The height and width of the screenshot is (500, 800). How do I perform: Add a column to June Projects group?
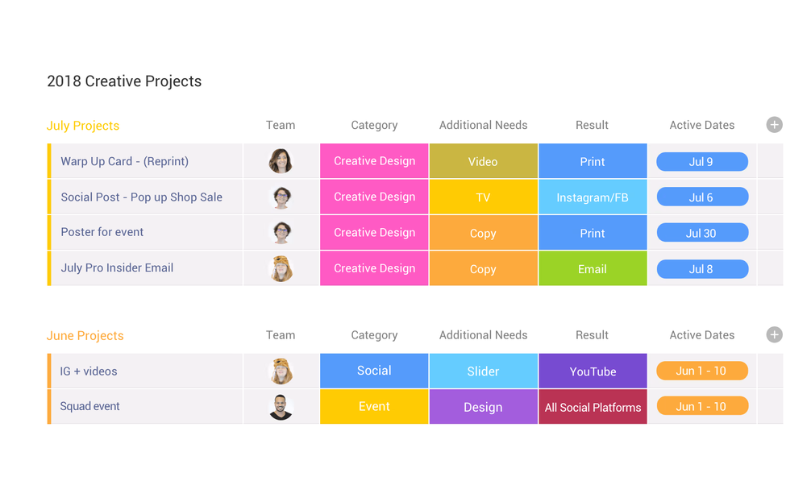tap(774, 335)
